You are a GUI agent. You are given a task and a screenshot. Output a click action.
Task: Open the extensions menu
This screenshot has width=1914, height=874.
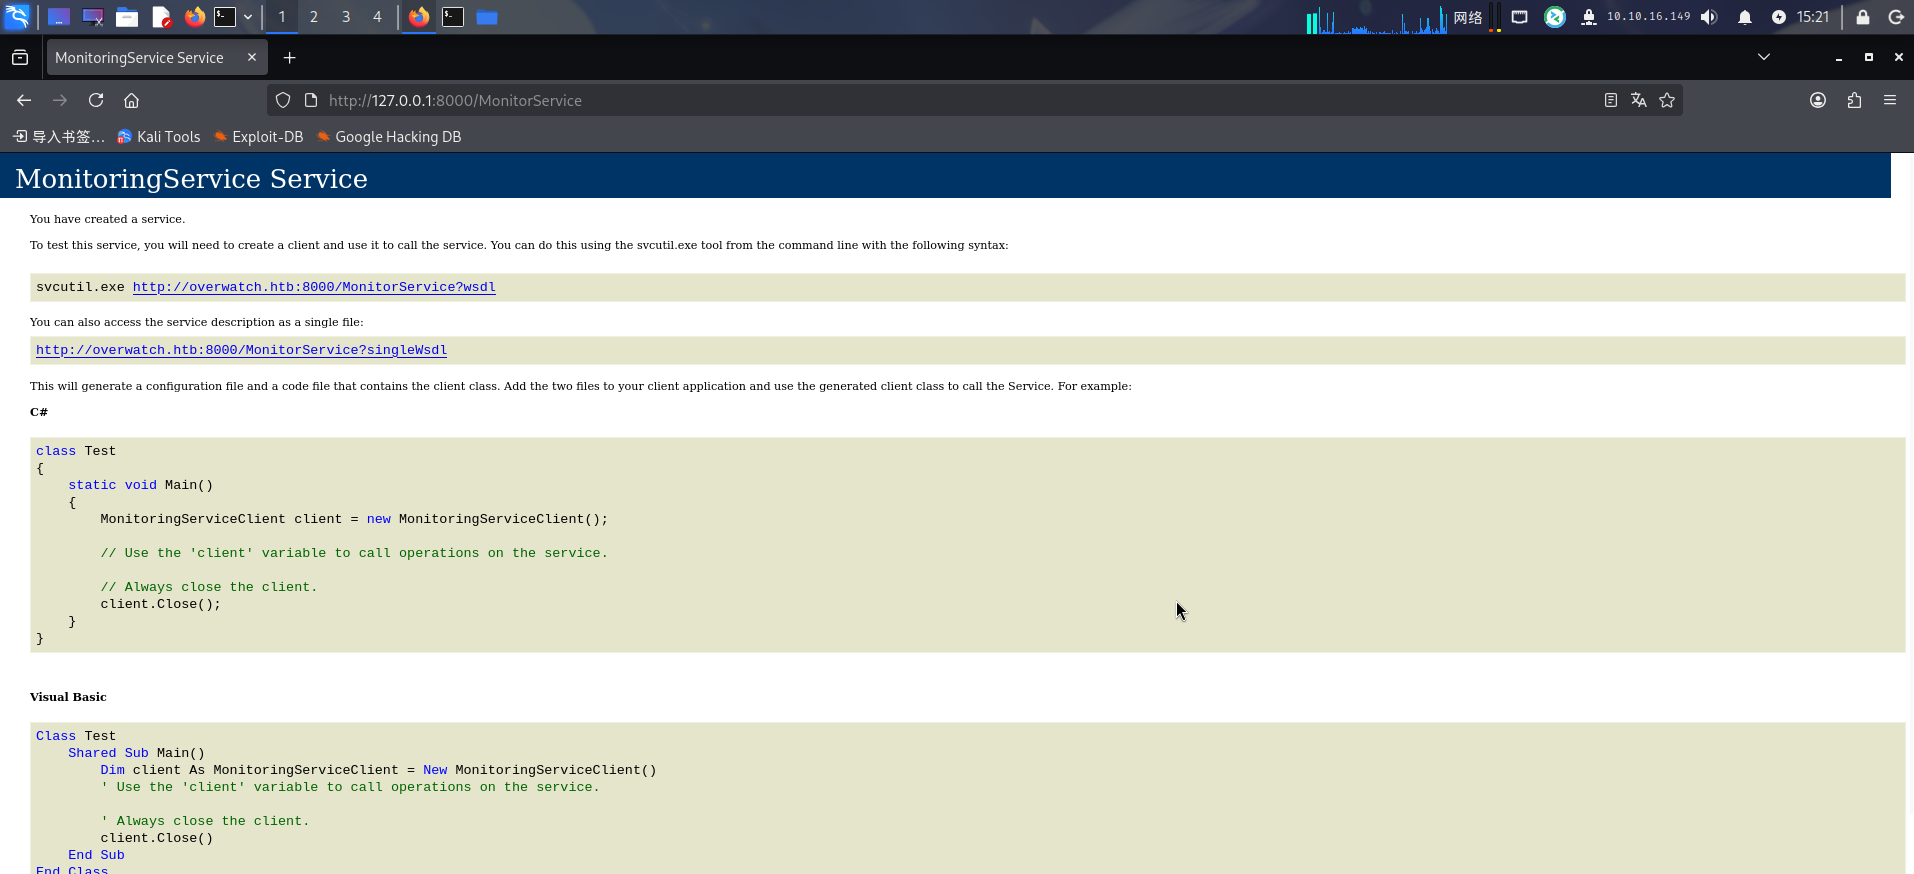pyautogui.click(x=1854, y=100)
